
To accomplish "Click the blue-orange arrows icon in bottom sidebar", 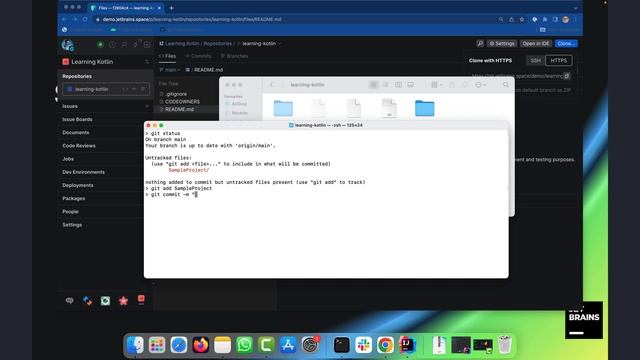I will click(87, 301).
